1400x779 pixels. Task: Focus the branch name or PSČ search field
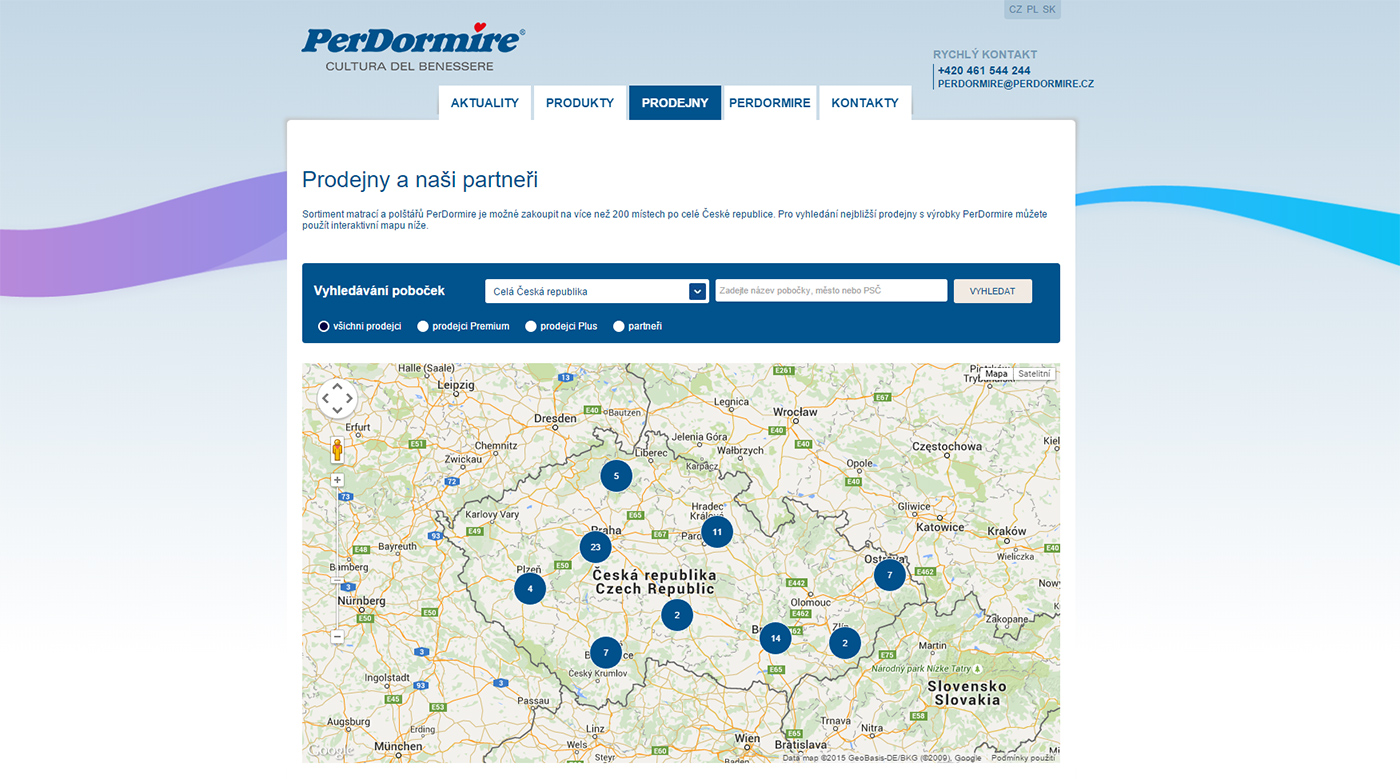[x=831, y=290]
